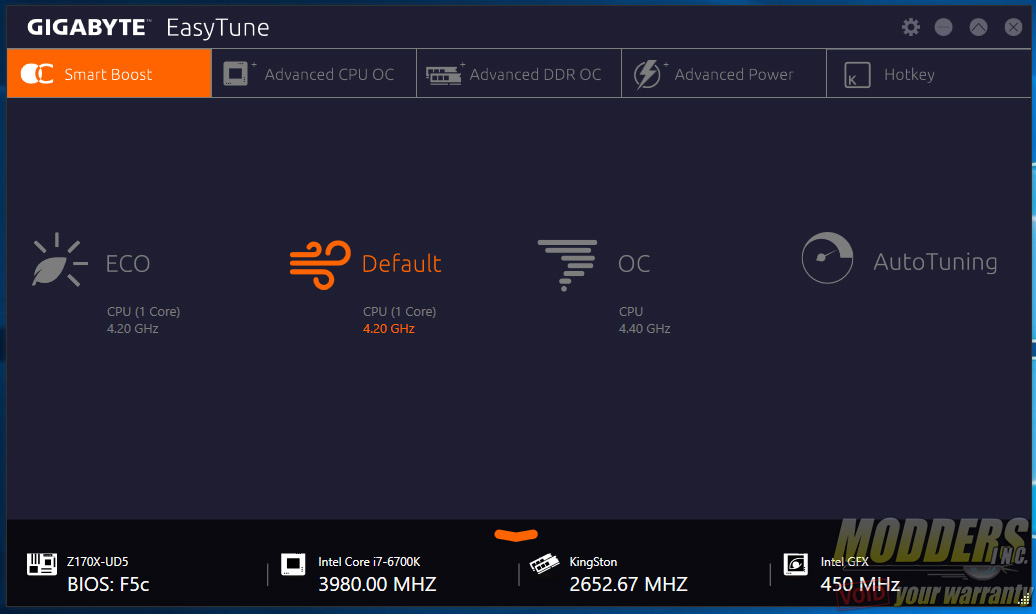
Task: Click the round dash button beside the gear
Action: pyautogui.click(x=944, y=27)
